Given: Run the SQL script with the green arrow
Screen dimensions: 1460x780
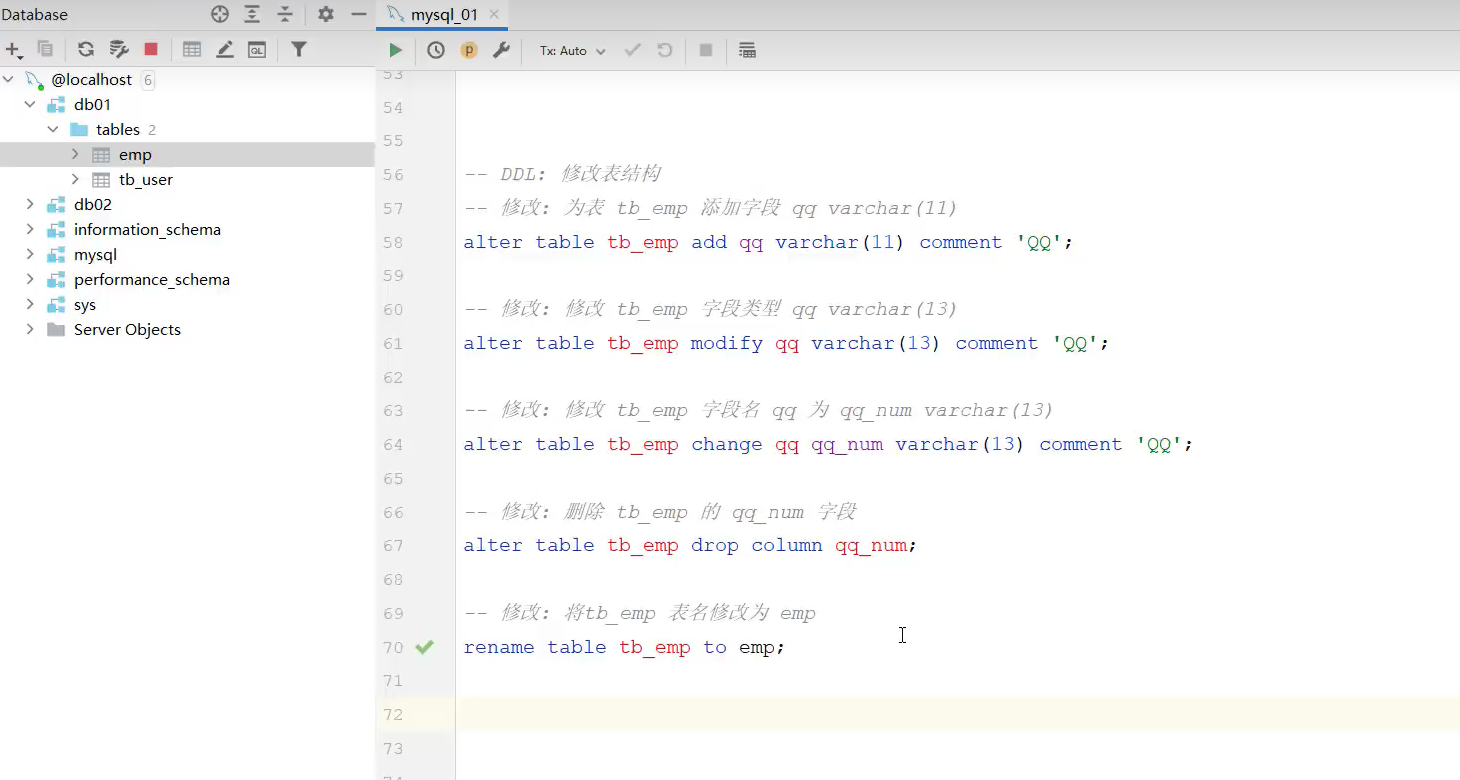Looking at the screenshot, I should 395,49.
